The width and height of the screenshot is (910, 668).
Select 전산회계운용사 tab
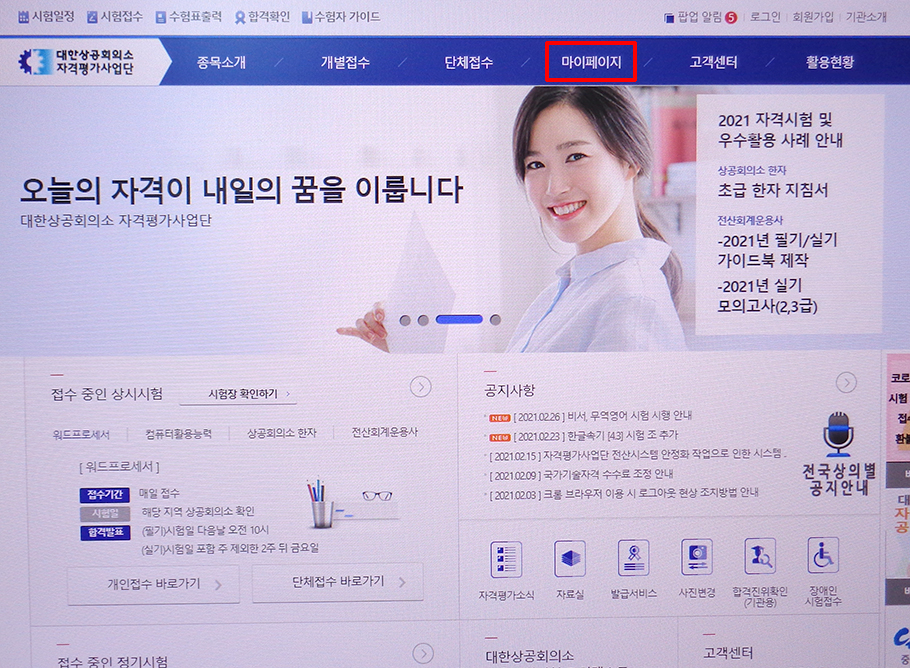(x=385, y=432)
